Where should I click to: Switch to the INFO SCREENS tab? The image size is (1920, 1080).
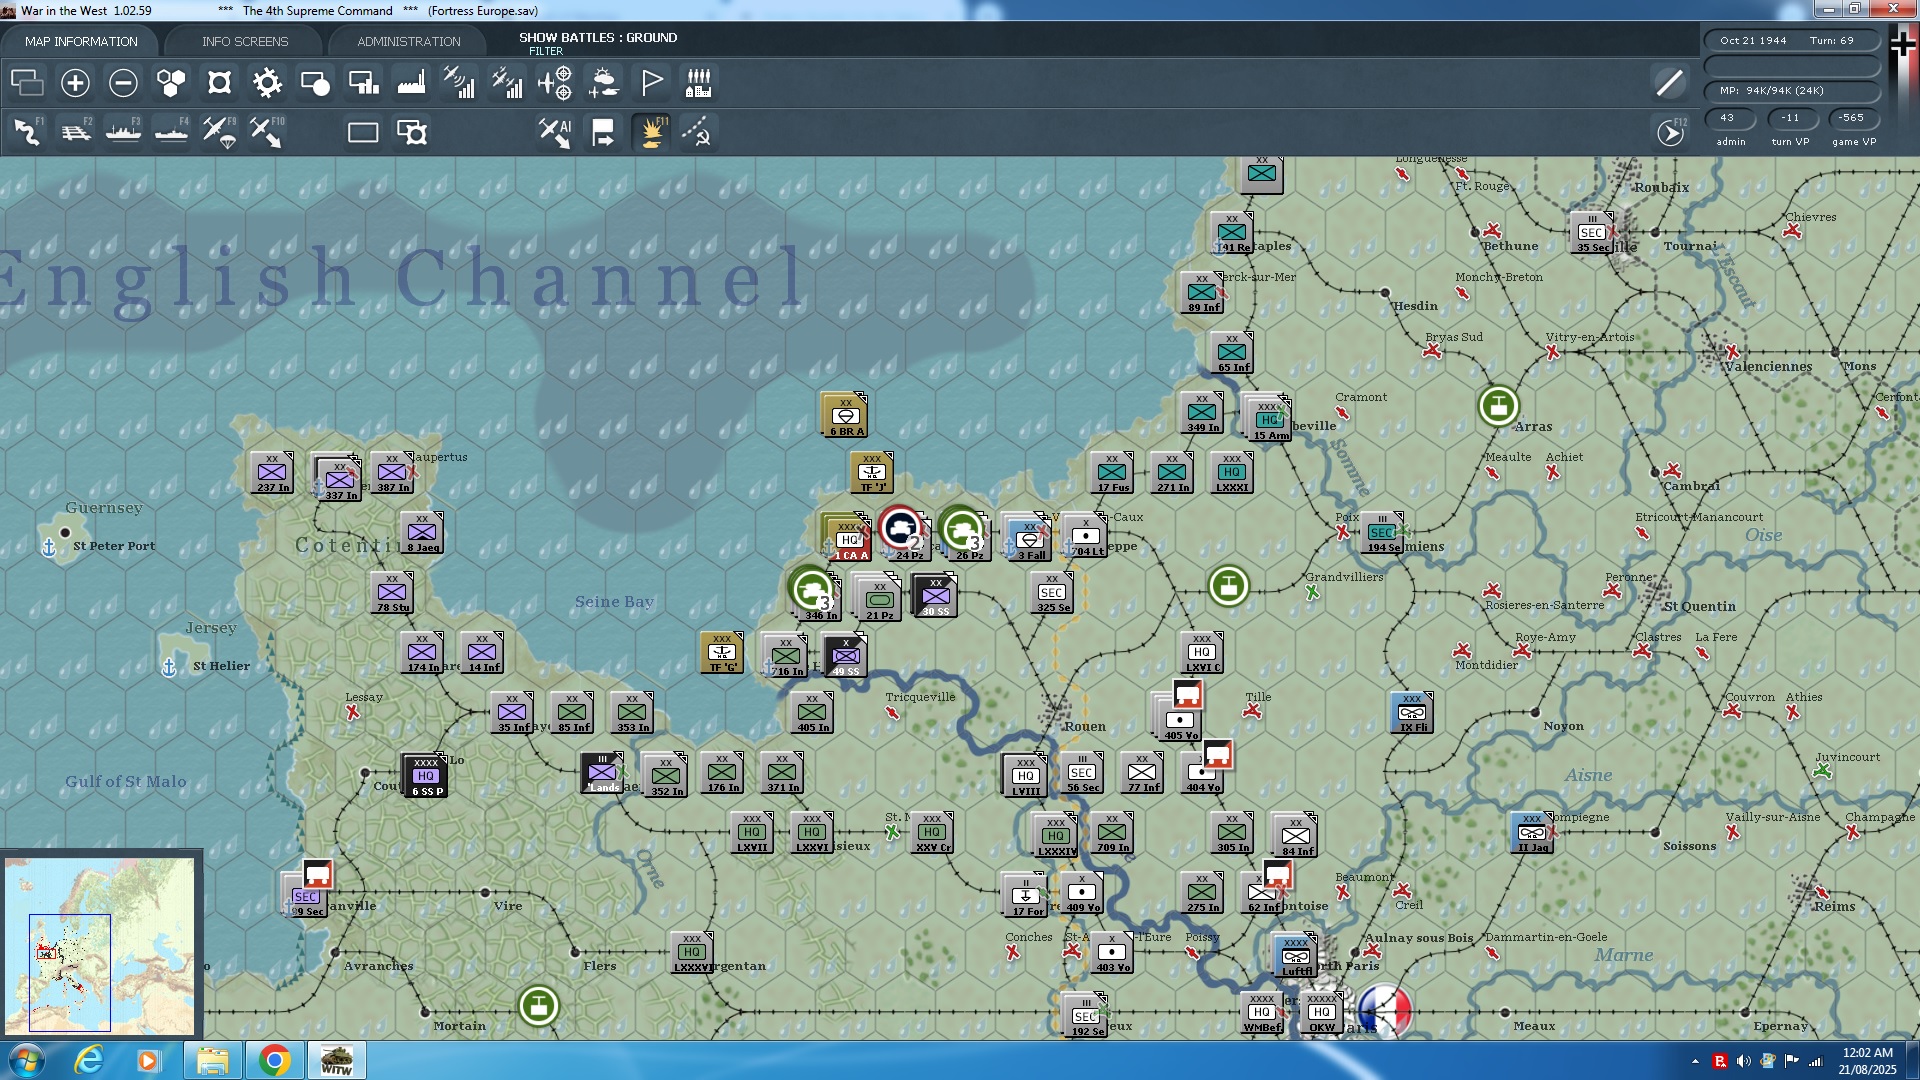pos(245,41)
